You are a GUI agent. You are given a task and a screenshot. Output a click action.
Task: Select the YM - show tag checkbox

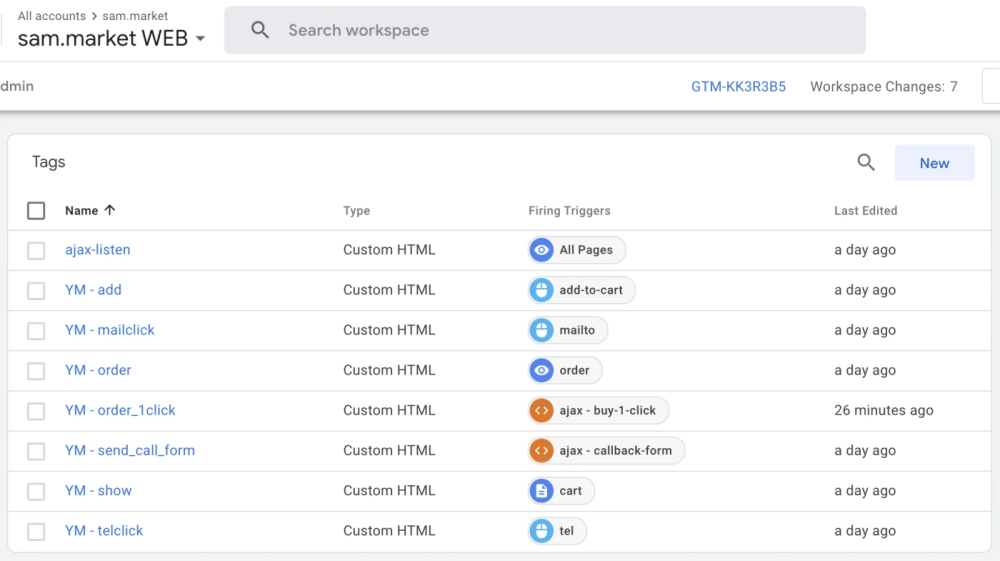tap(36, 491)
